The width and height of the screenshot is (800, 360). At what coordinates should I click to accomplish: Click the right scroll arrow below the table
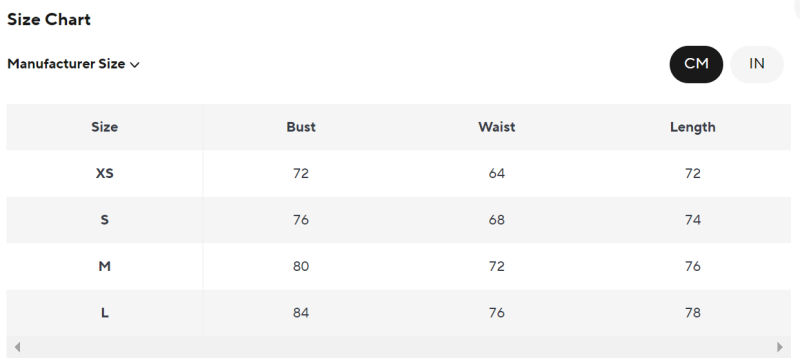tap(780, 347)
